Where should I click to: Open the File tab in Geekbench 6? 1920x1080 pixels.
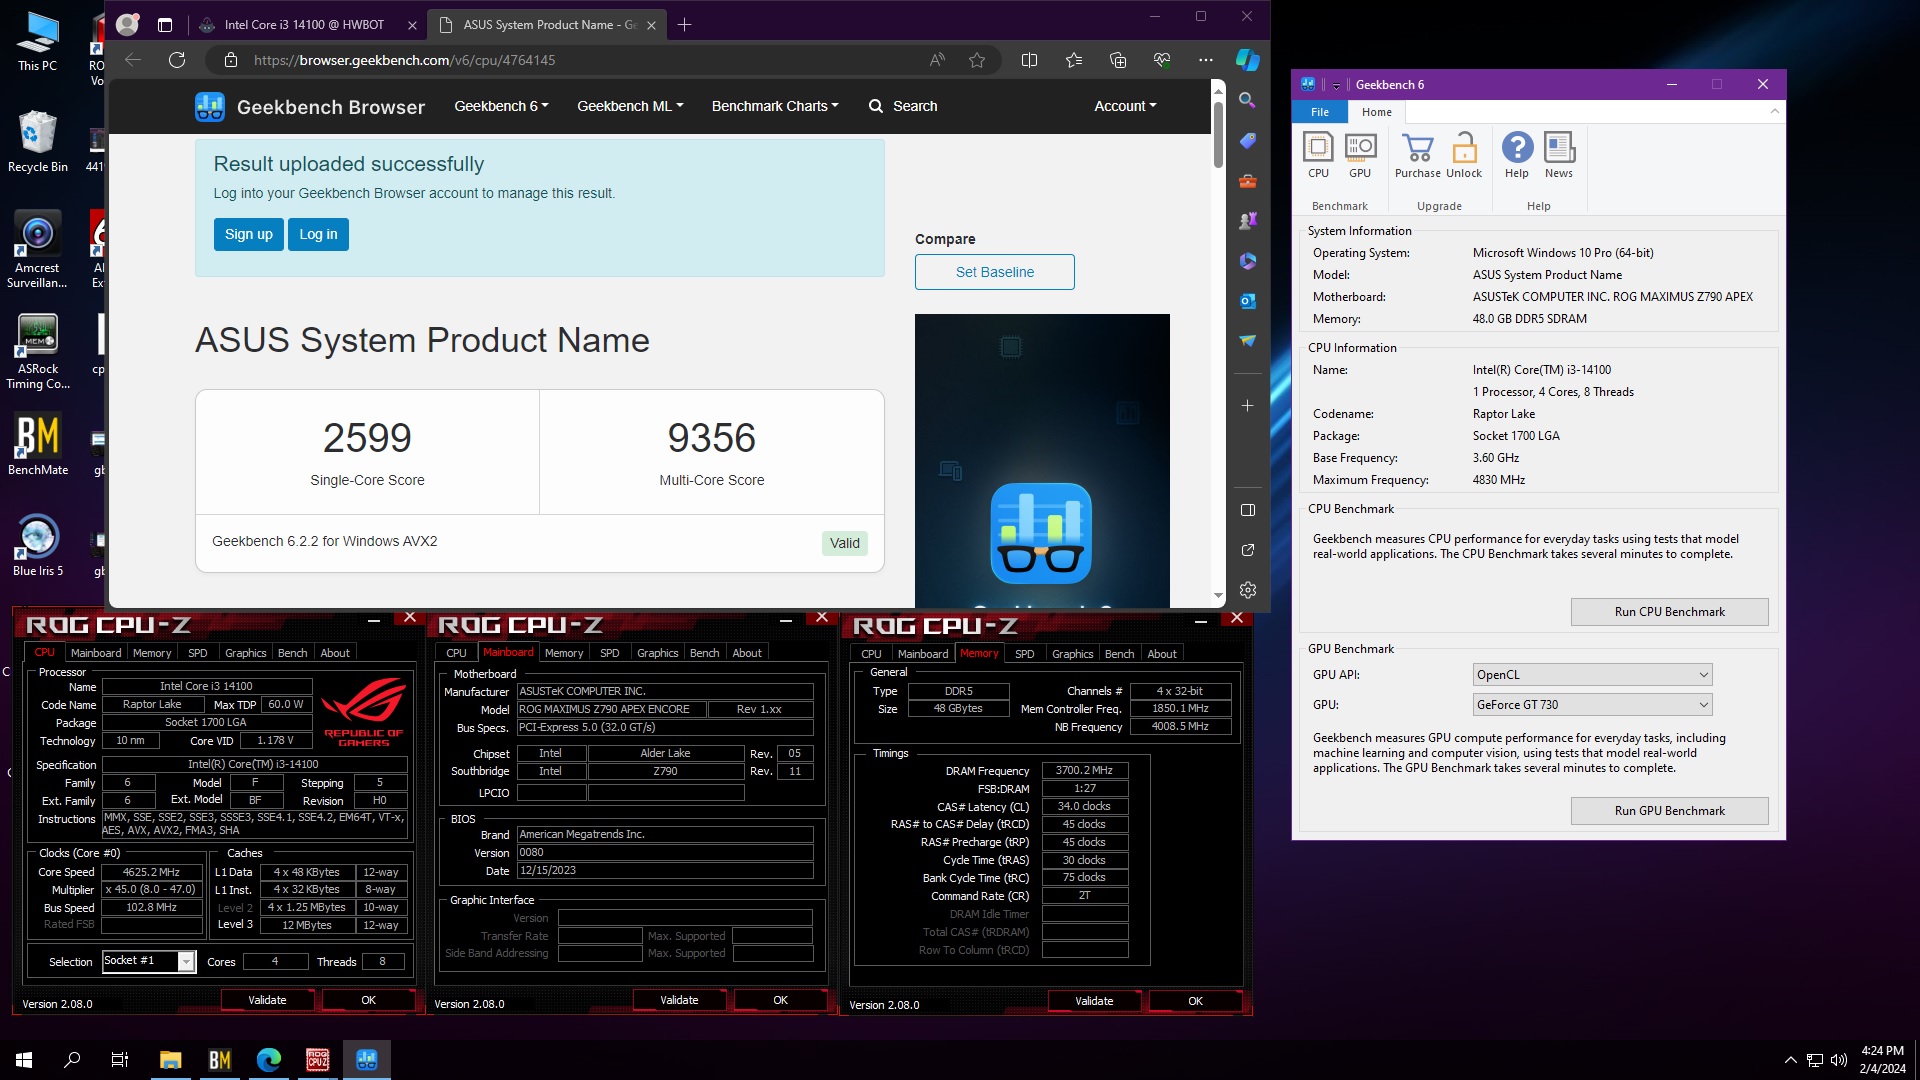(1320, 112)
